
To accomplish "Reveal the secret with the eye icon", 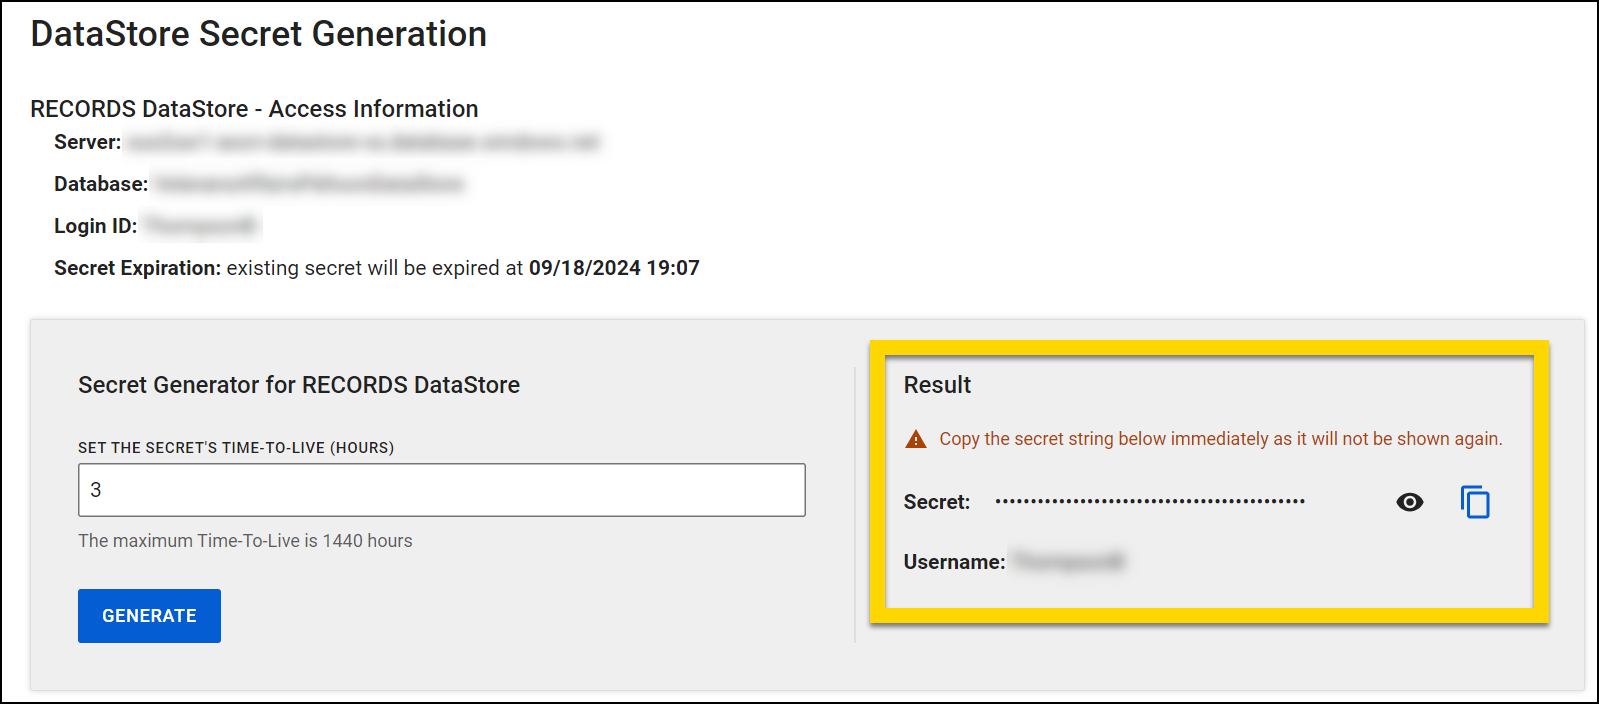I will (x=1409, y=502).
